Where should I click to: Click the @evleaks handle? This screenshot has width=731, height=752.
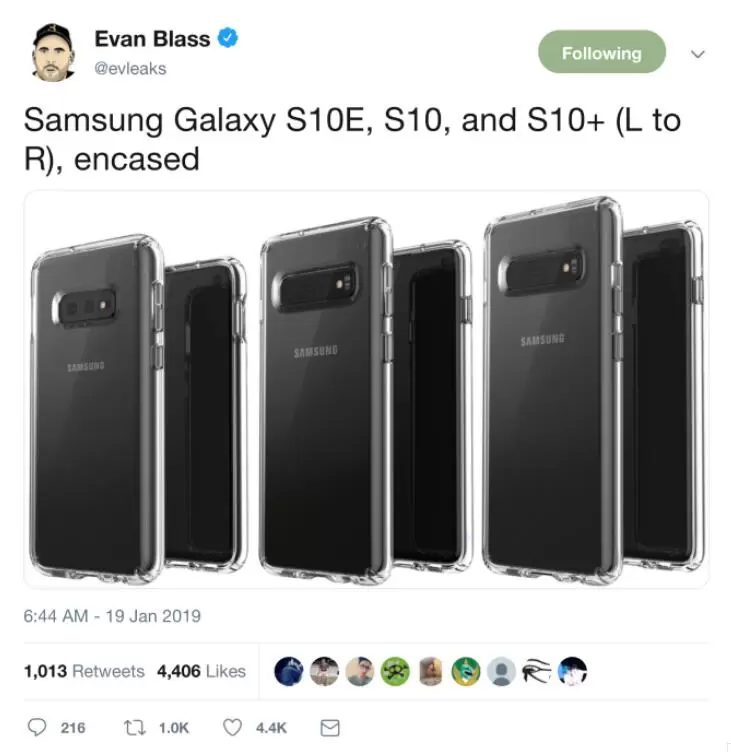pos(130,69)
